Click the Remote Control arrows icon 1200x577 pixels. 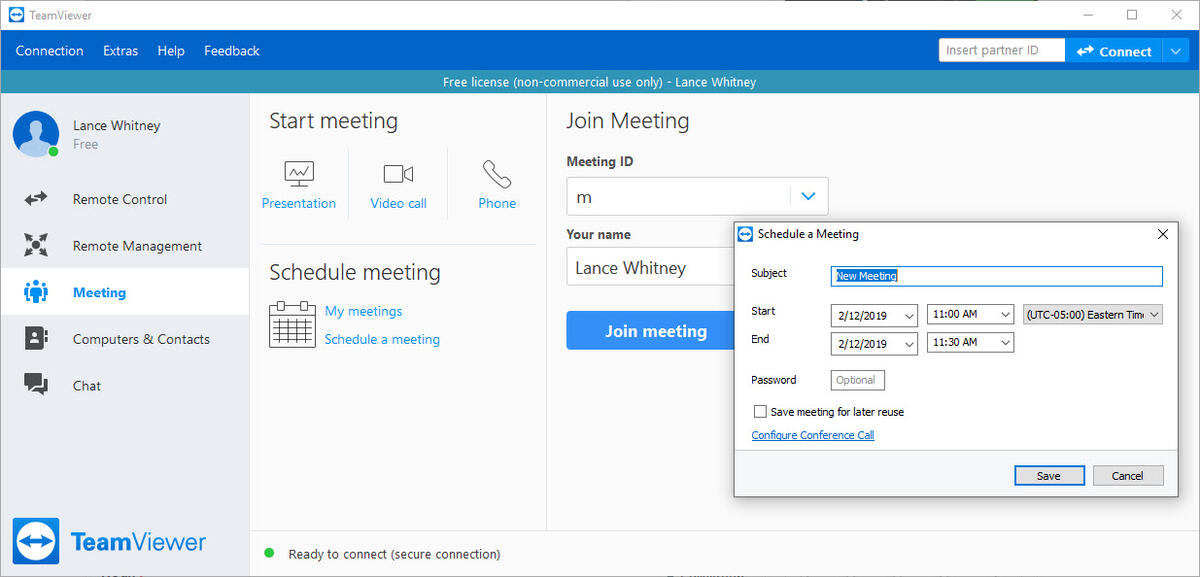[x=36, y=199]
